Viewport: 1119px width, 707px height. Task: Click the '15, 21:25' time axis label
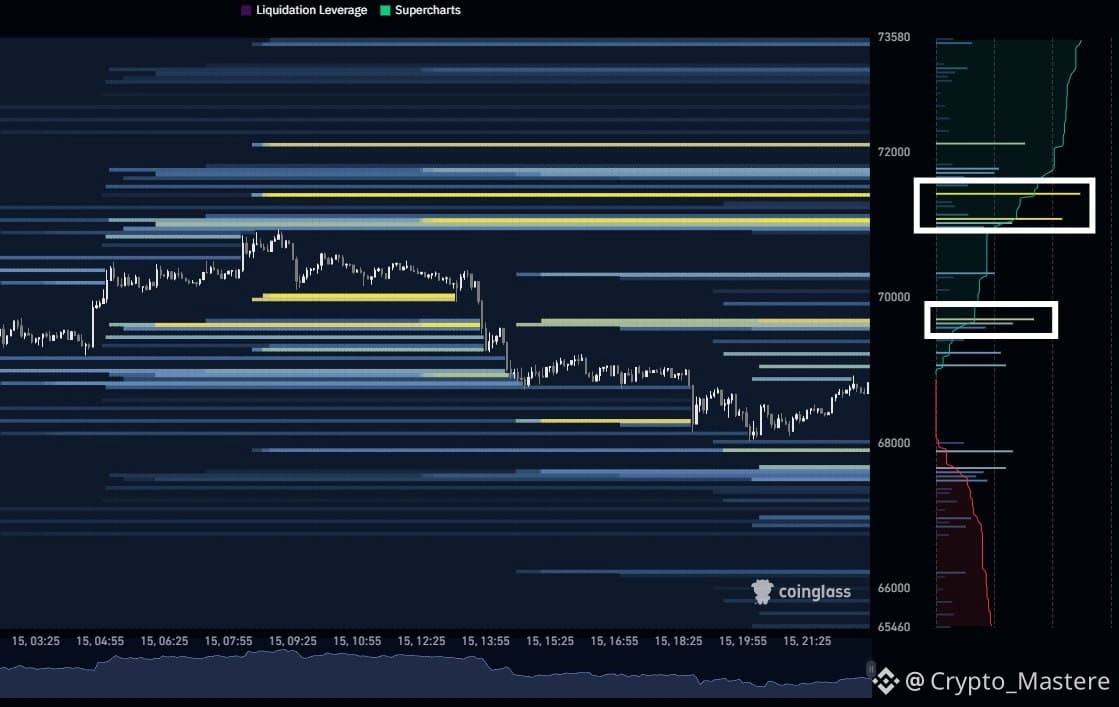pos(806,641)
